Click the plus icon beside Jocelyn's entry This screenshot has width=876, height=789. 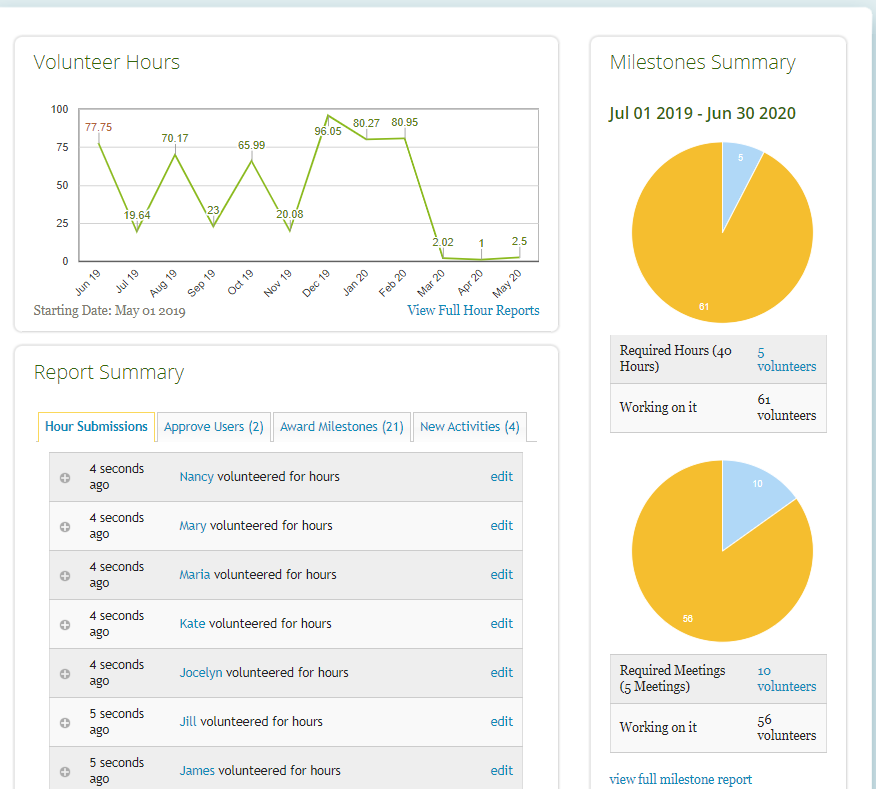(x=65, y=674)
